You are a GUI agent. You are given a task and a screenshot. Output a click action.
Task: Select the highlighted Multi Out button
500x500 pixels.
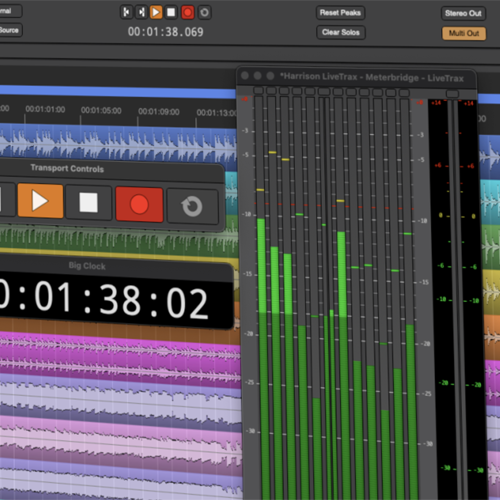[464, 33]
